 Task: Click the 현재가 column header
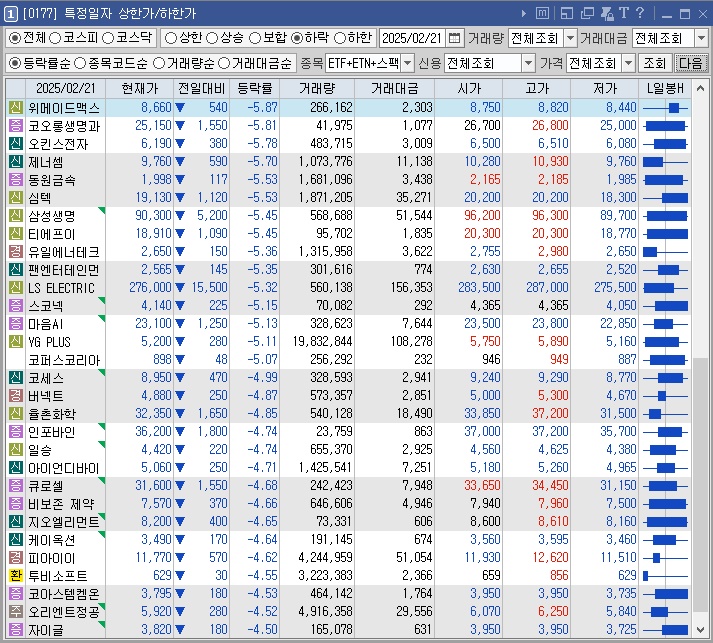[x=140, y=88]
